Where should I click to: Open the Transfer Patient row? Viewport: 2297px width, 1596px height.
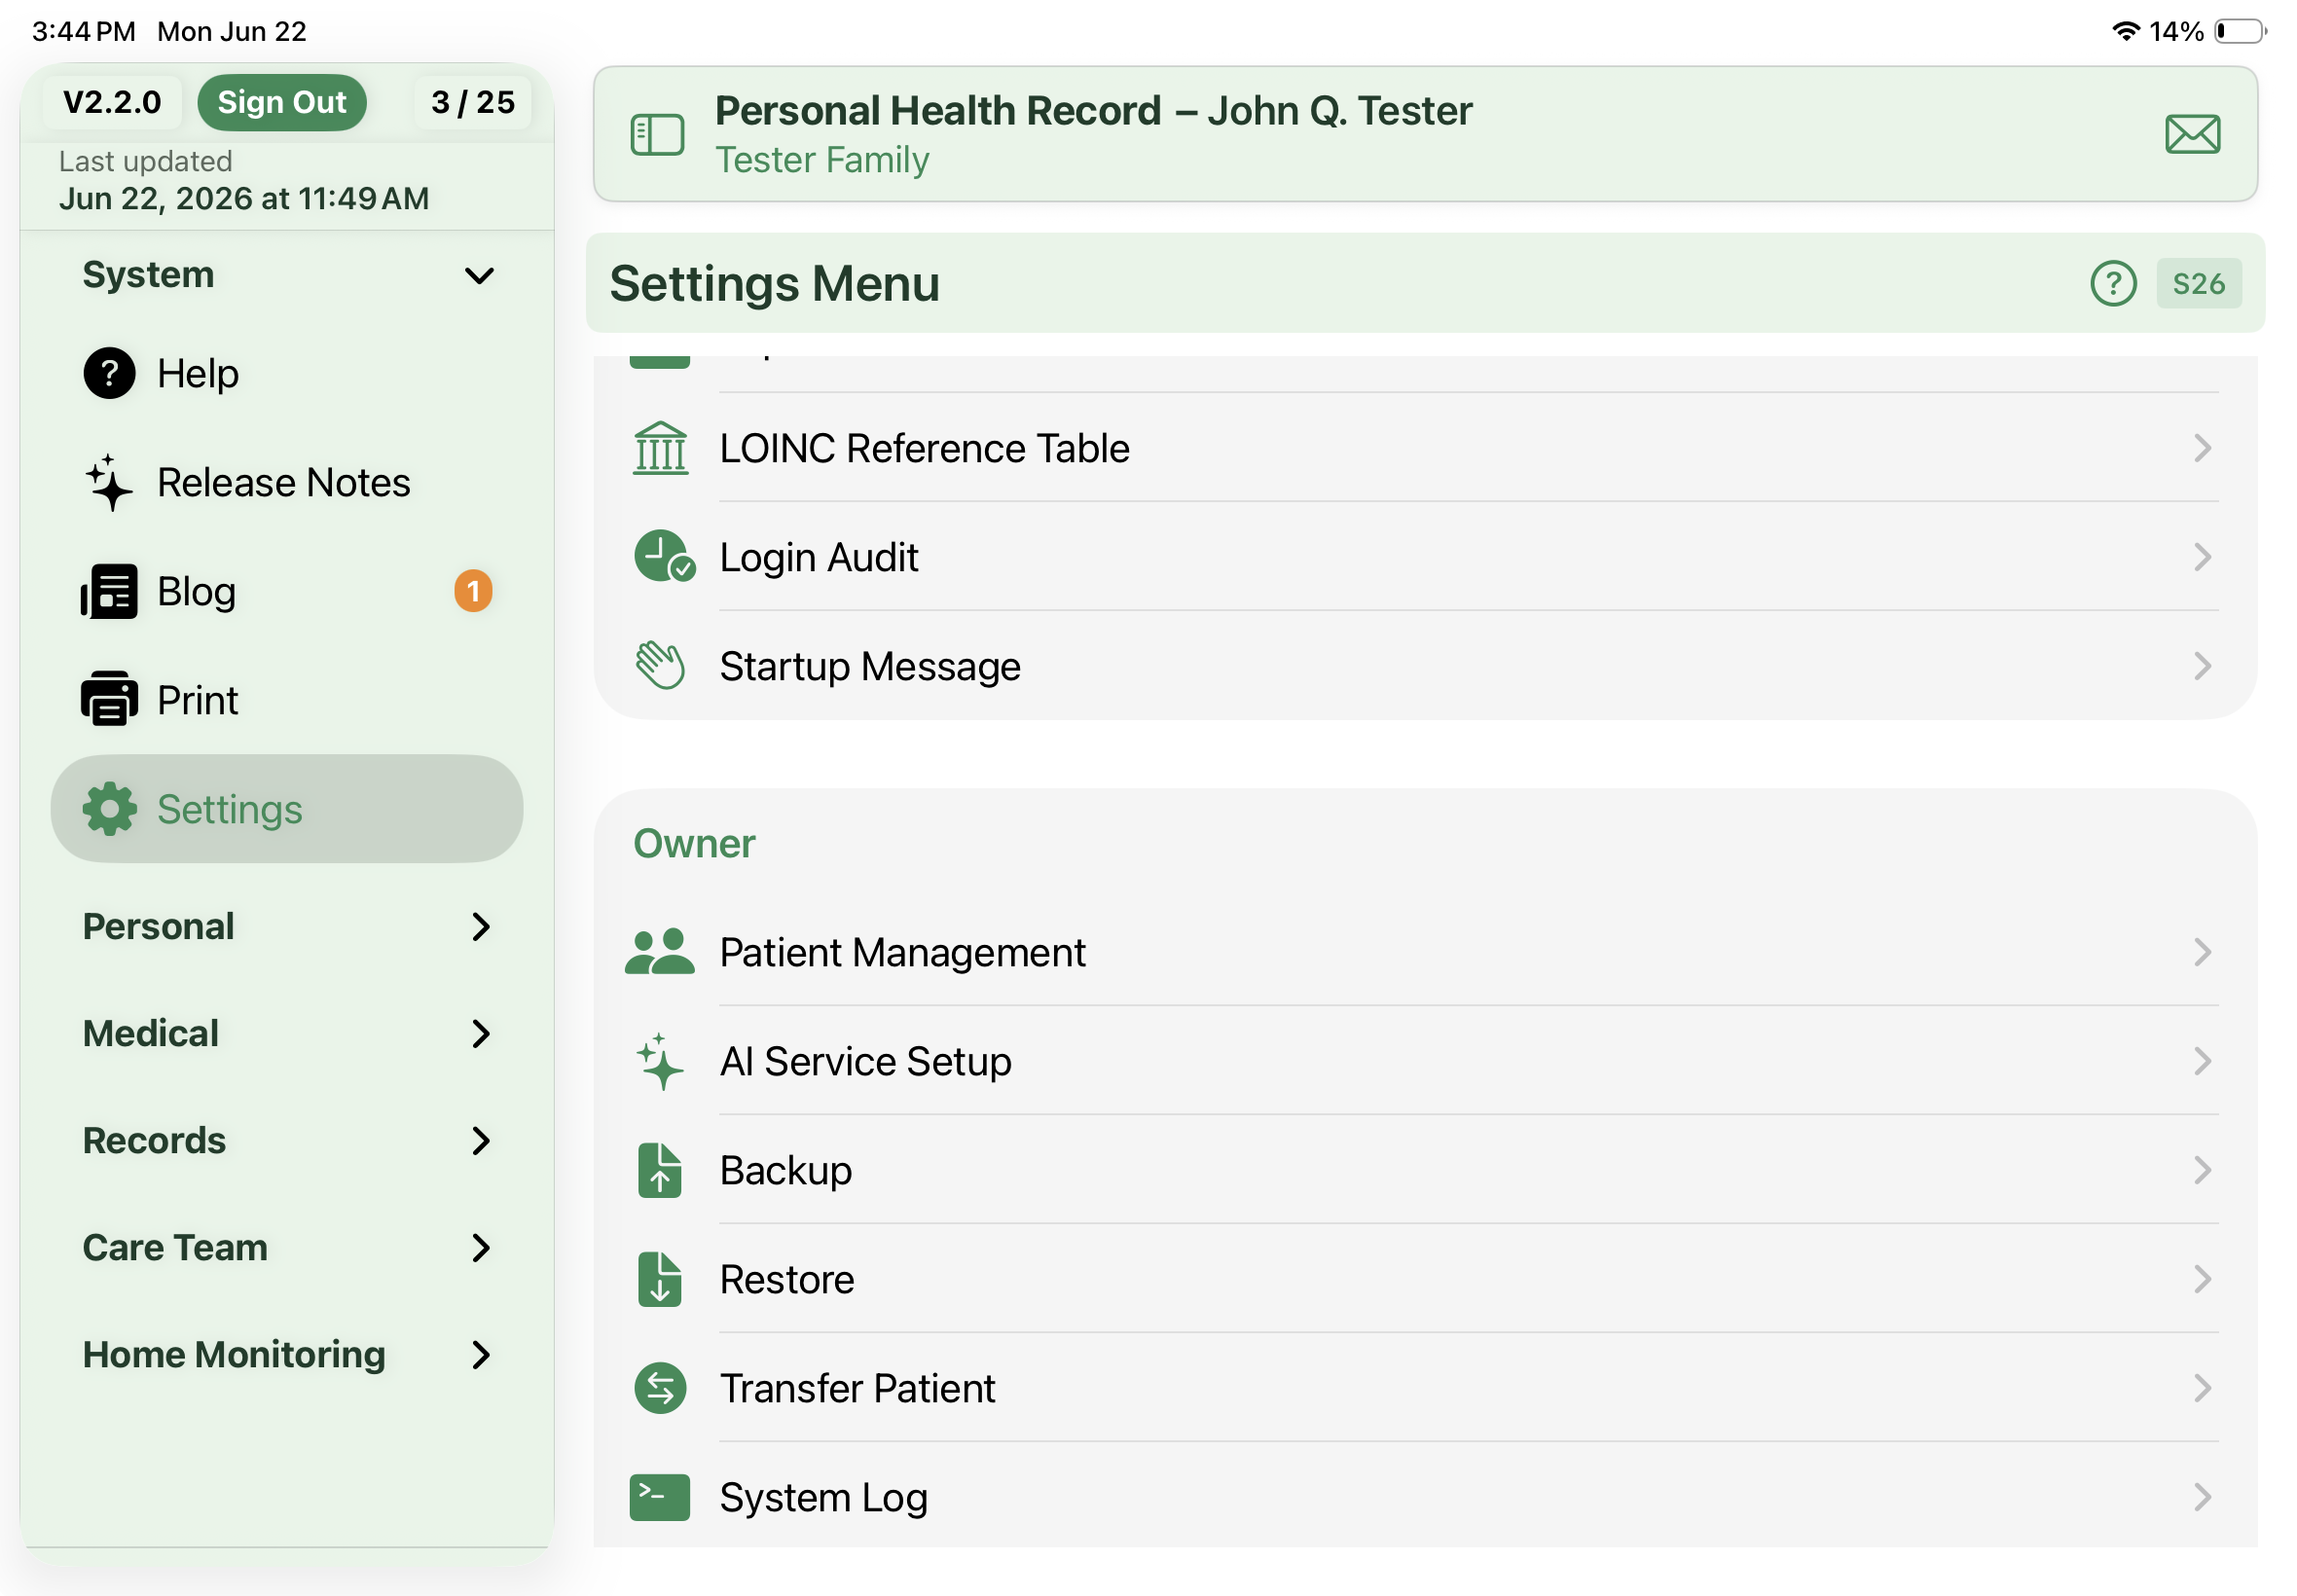pyautogui.click(x=1424, y=1387)
